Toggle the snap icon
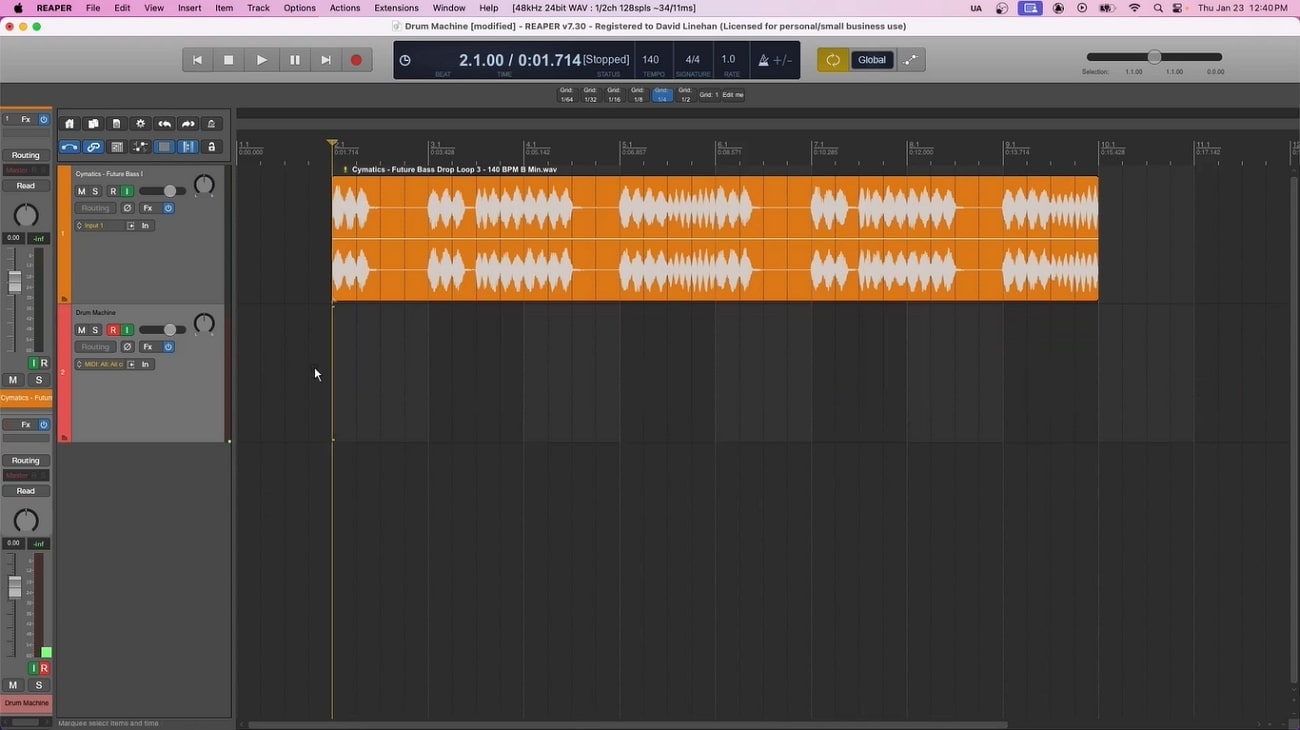Viewport: 1300px width, 730px height. tap(188, 147)
